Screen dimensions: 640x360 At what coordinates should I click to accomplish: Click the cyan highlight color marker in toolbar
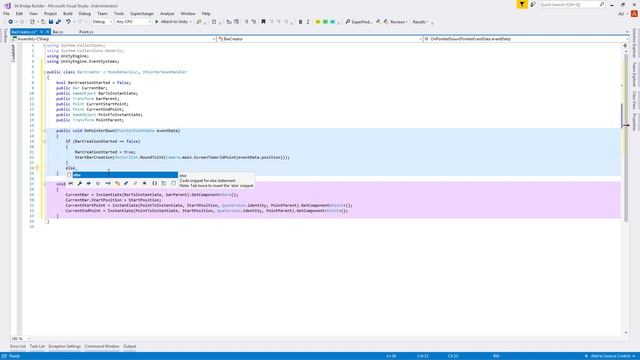pyautogui.click(x=333, y=22)
